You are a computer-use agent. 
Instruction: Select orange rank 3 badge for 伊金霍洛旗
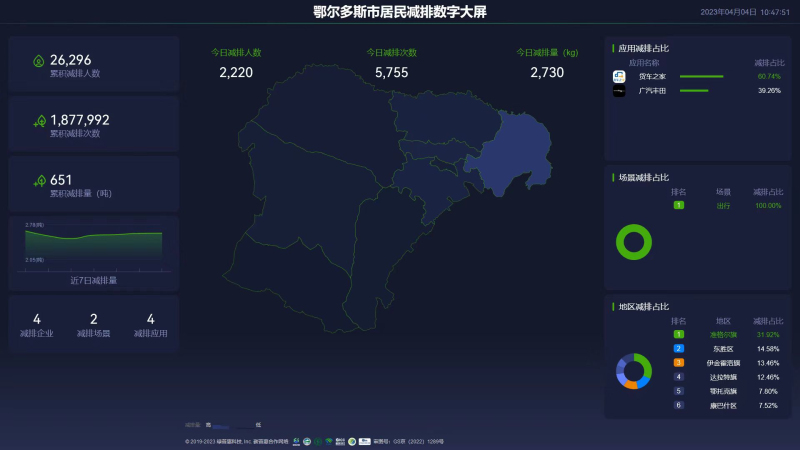point(679,362)
